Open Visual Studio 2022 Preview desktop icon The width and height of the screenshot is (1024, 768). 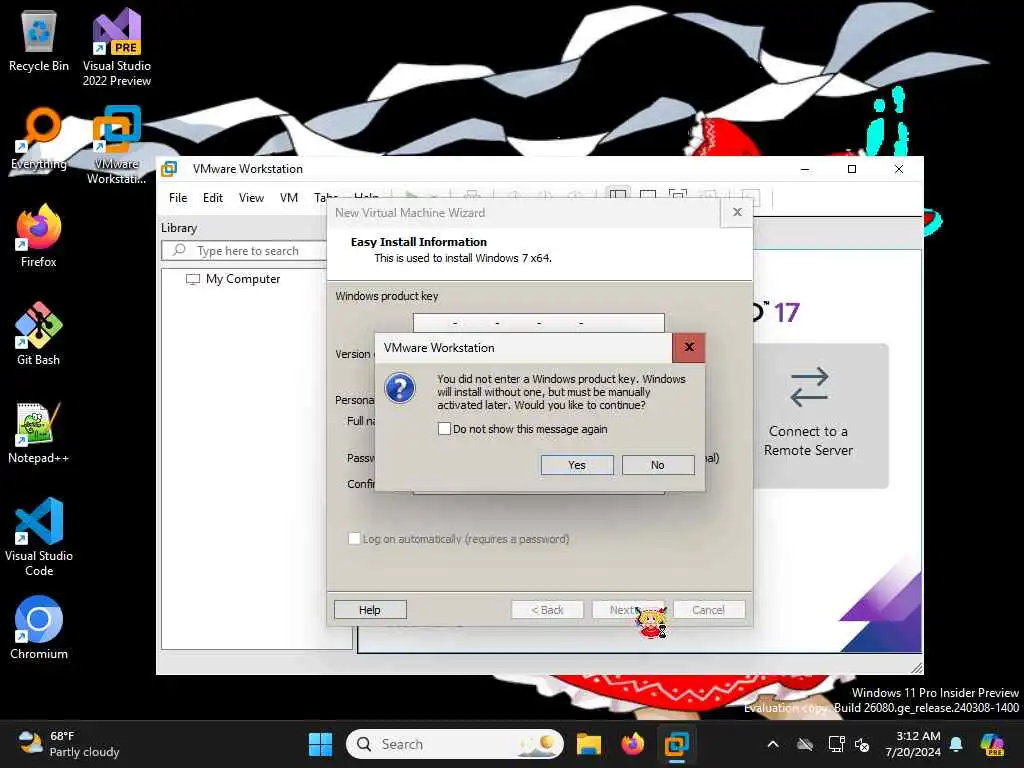(x=117, y=47)
